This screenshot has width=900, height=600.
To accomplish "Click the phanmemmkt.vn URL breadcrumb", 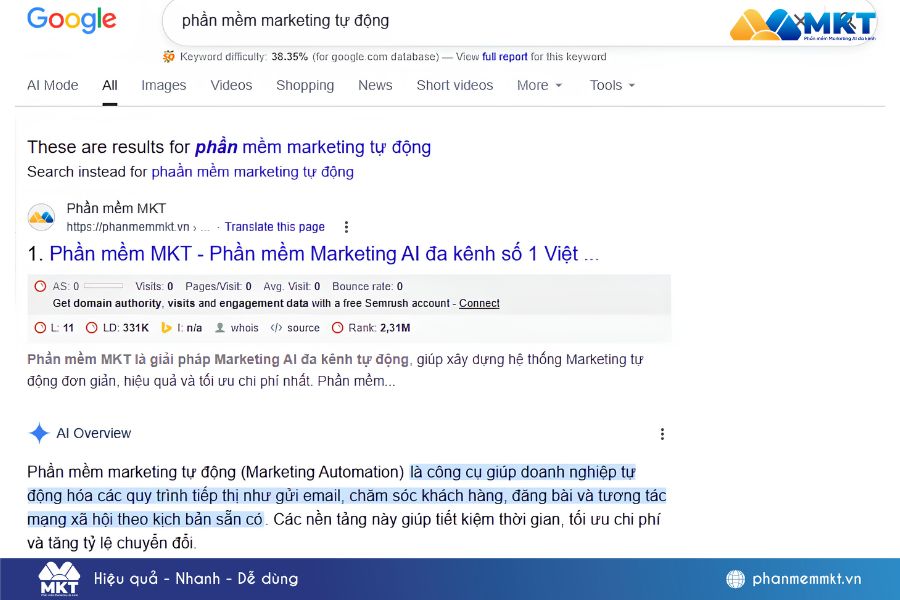I will click(x=138, y=227).
